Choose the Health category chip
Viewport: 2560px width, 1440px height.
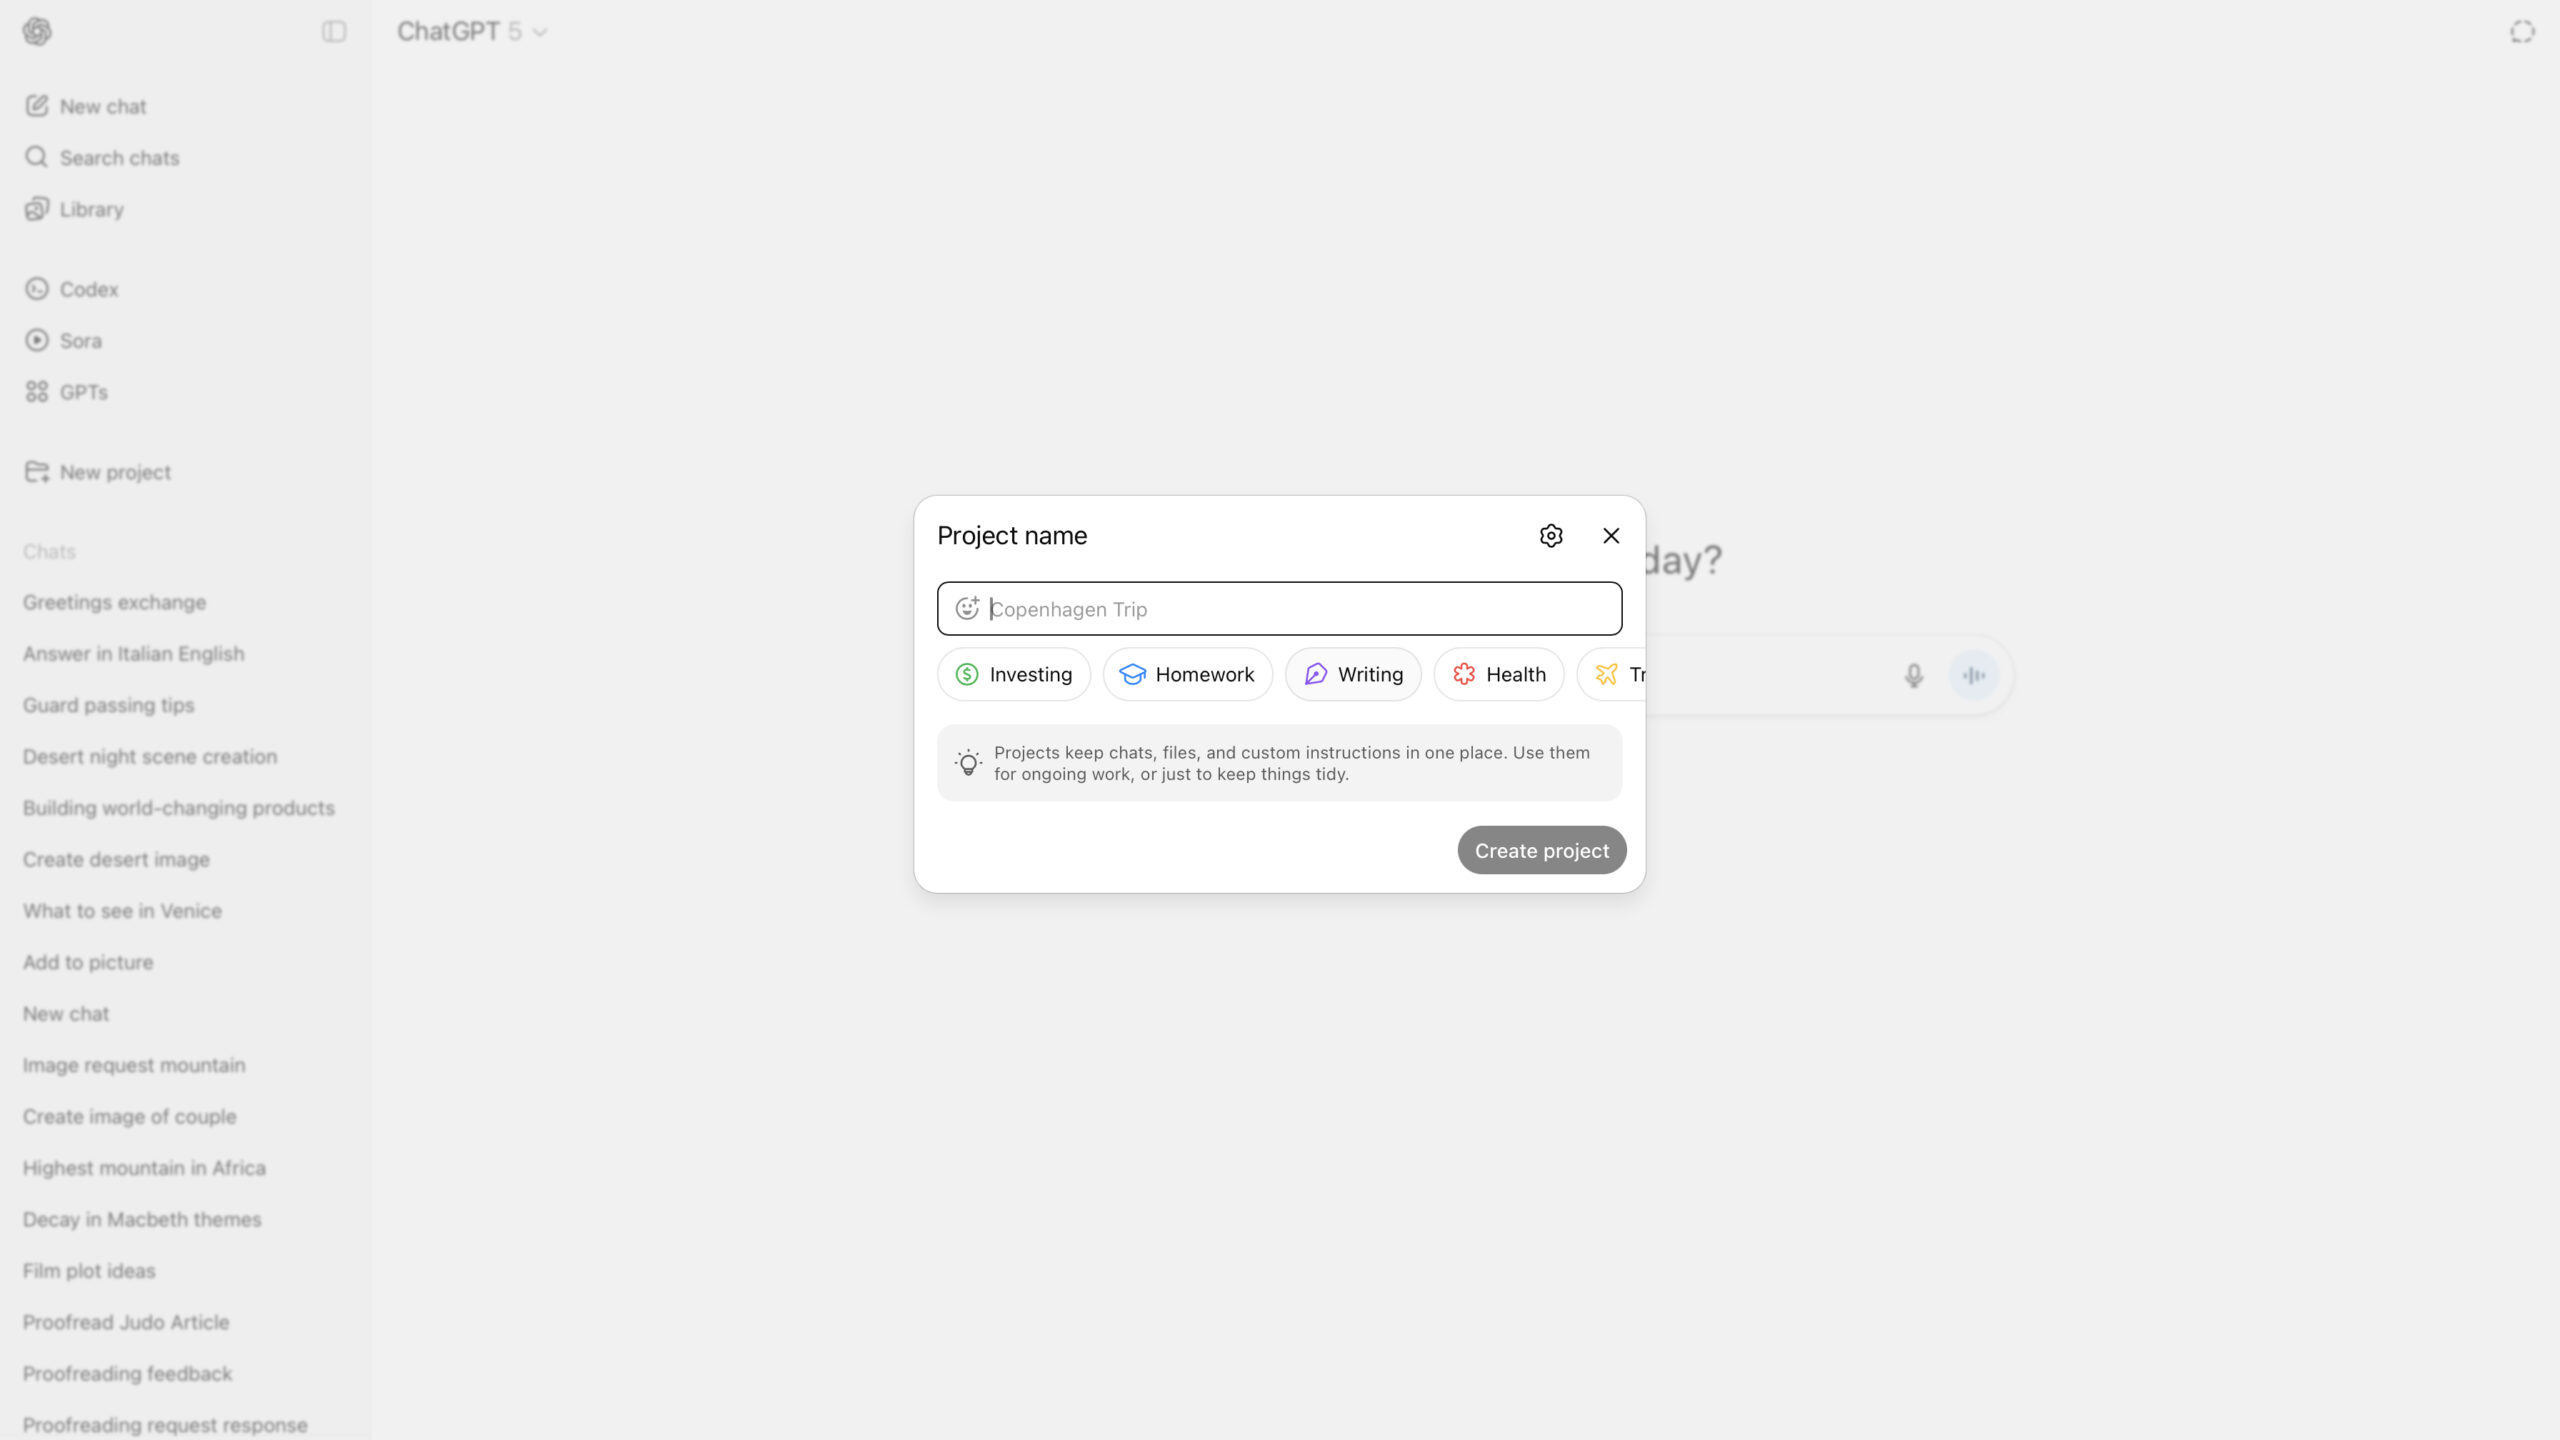[1498, 675]
